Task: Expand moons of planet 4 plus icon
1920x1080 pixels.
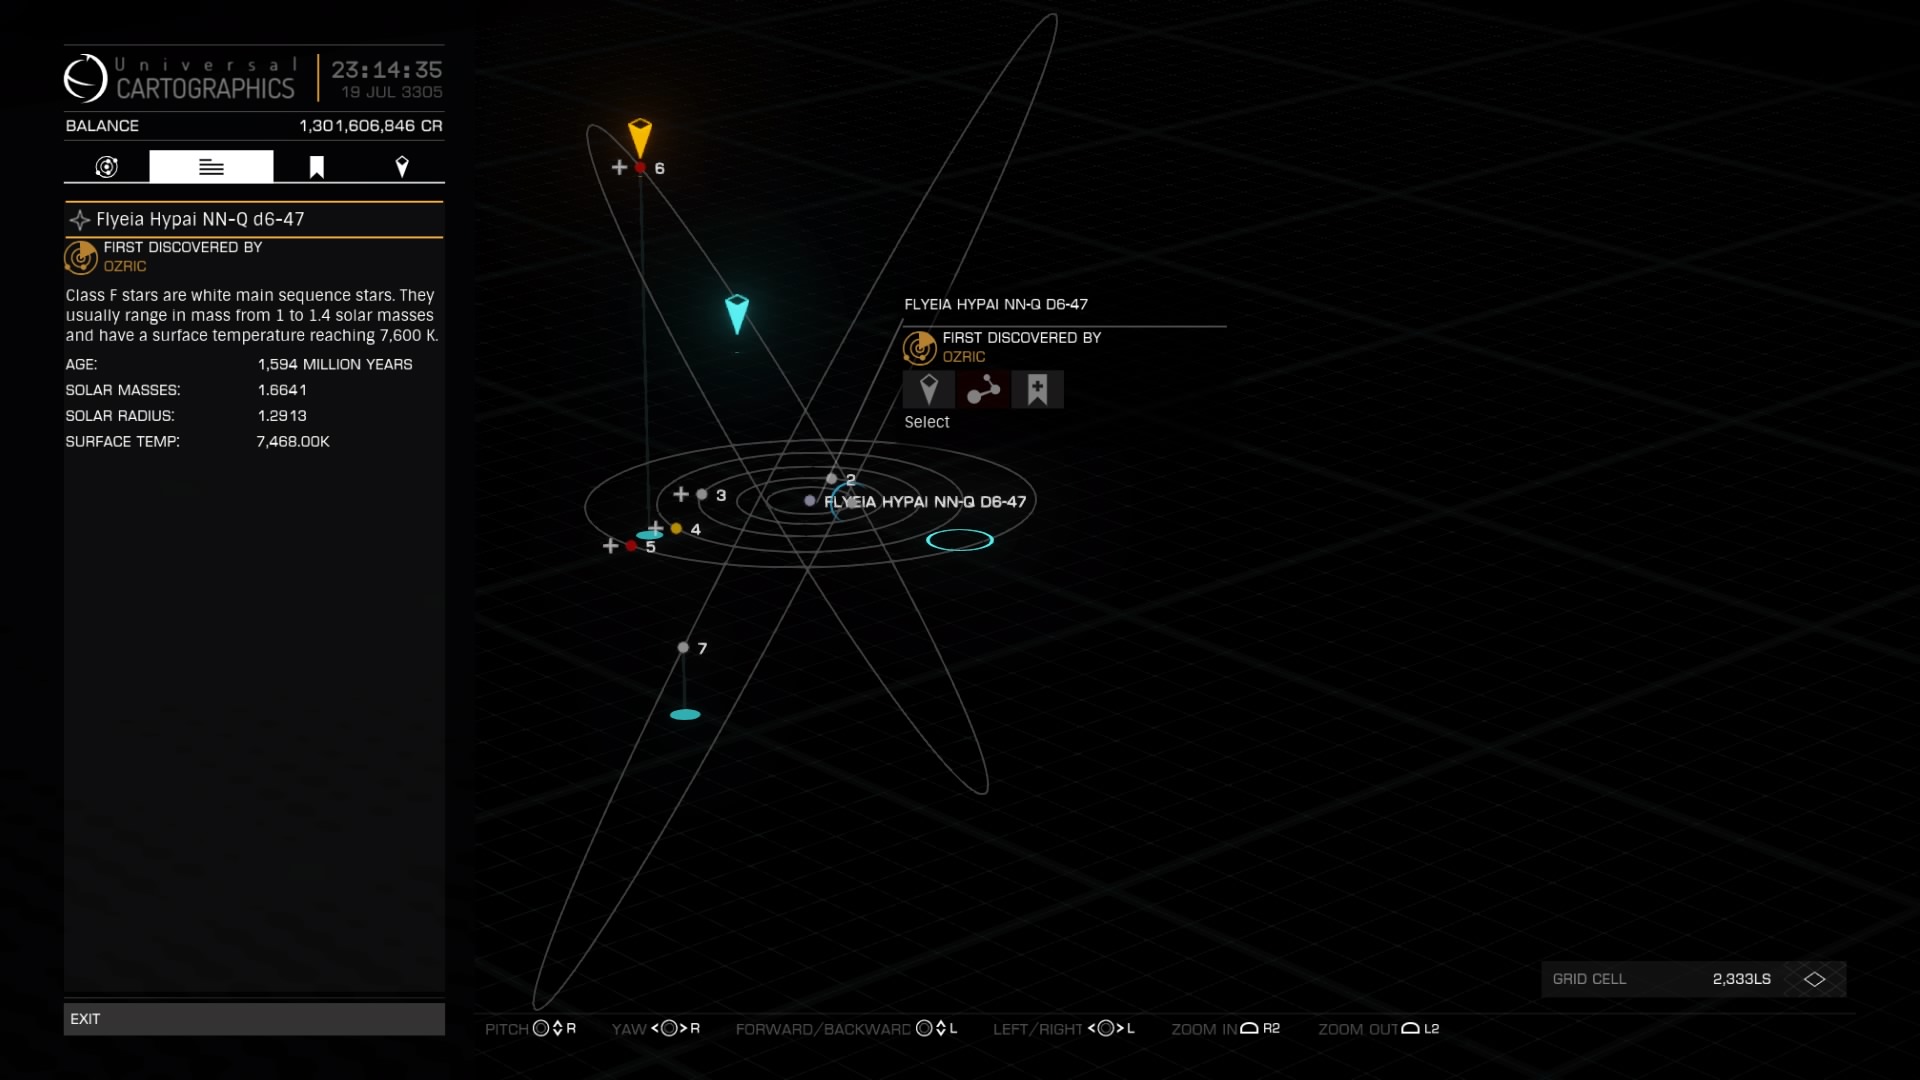Action: [656, 527]
